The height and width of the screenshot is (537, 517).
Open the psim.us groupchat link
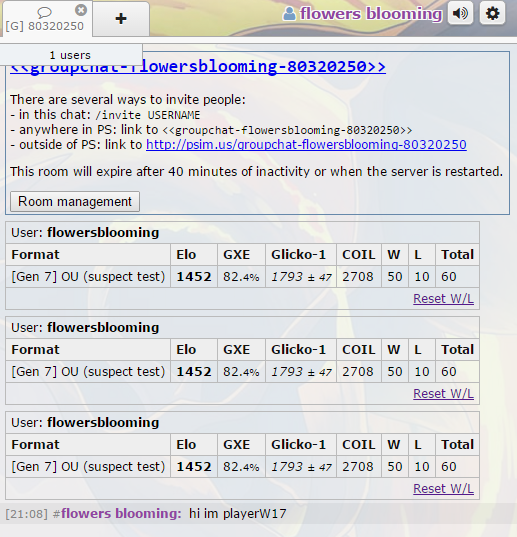306,145
